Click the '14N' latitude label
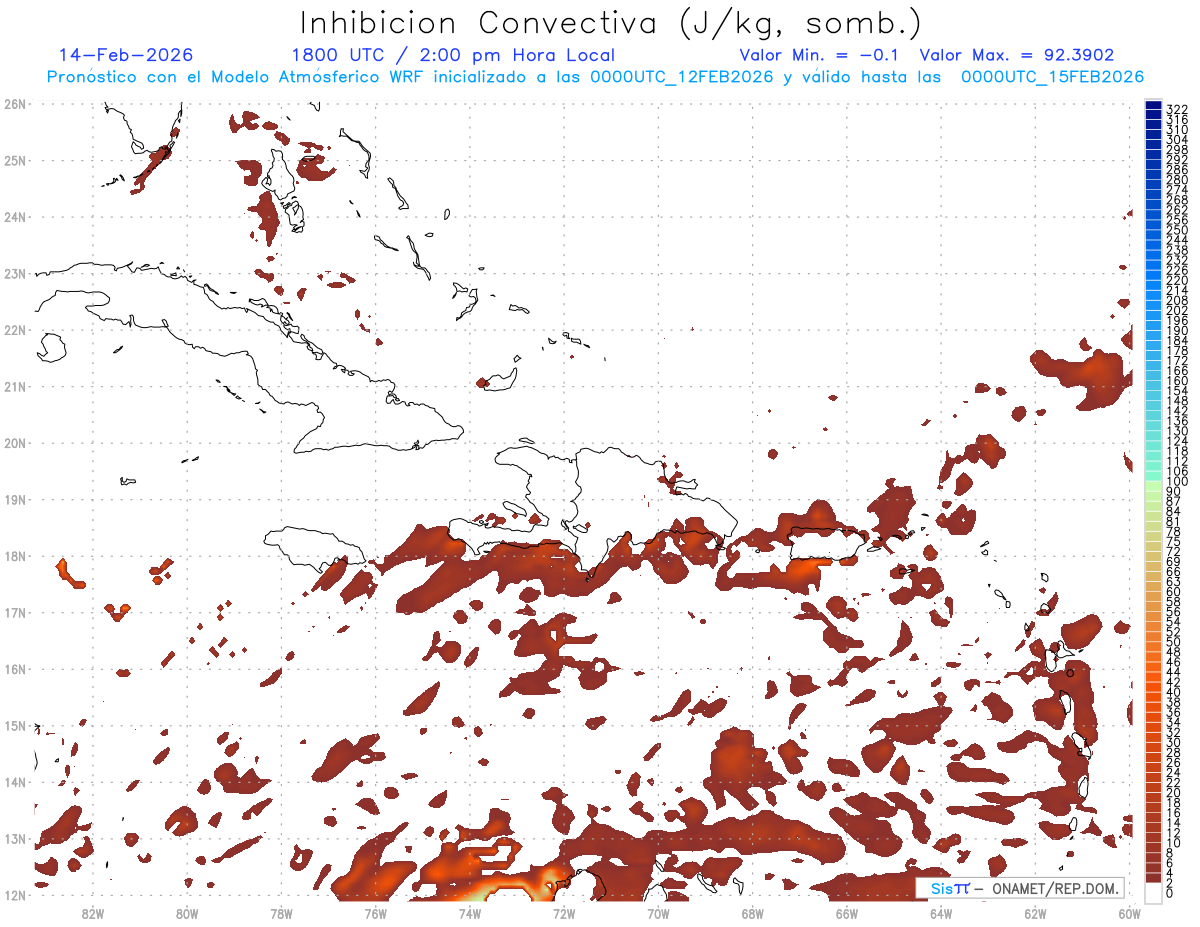The image size is (1200, 927). click(14, 782)
